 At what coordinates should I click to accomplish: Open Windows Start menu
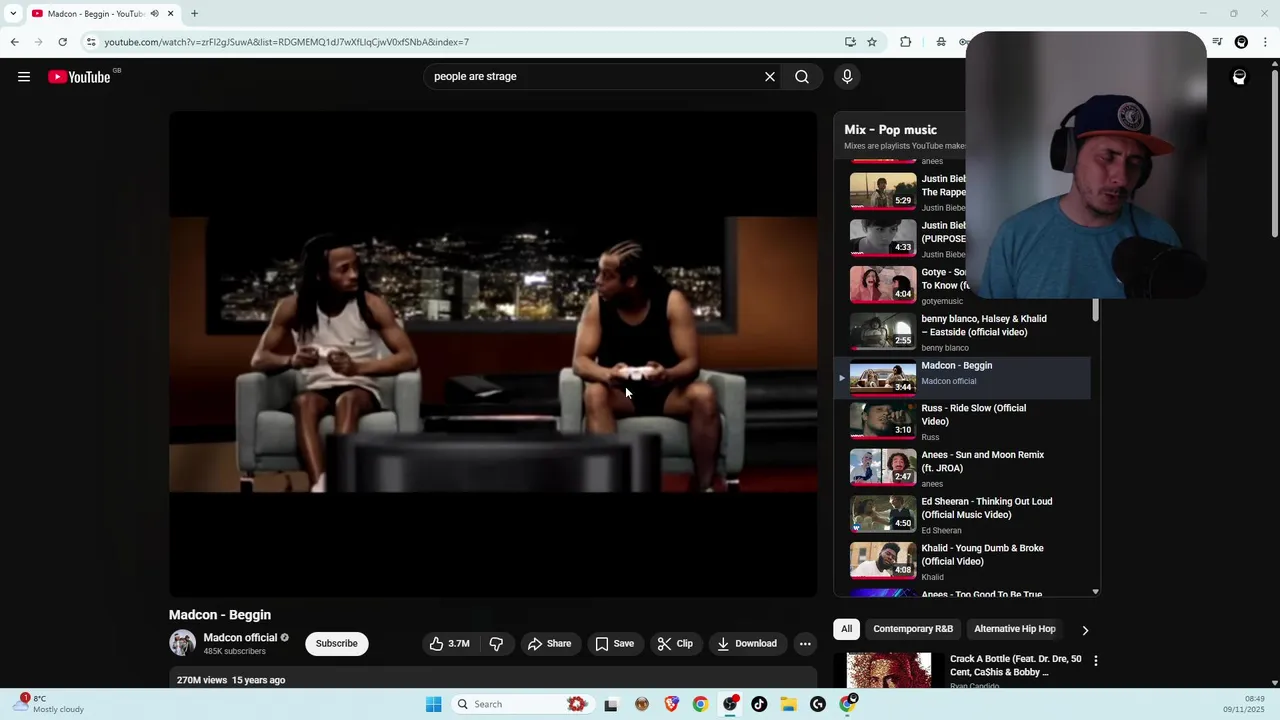(433, 704)
